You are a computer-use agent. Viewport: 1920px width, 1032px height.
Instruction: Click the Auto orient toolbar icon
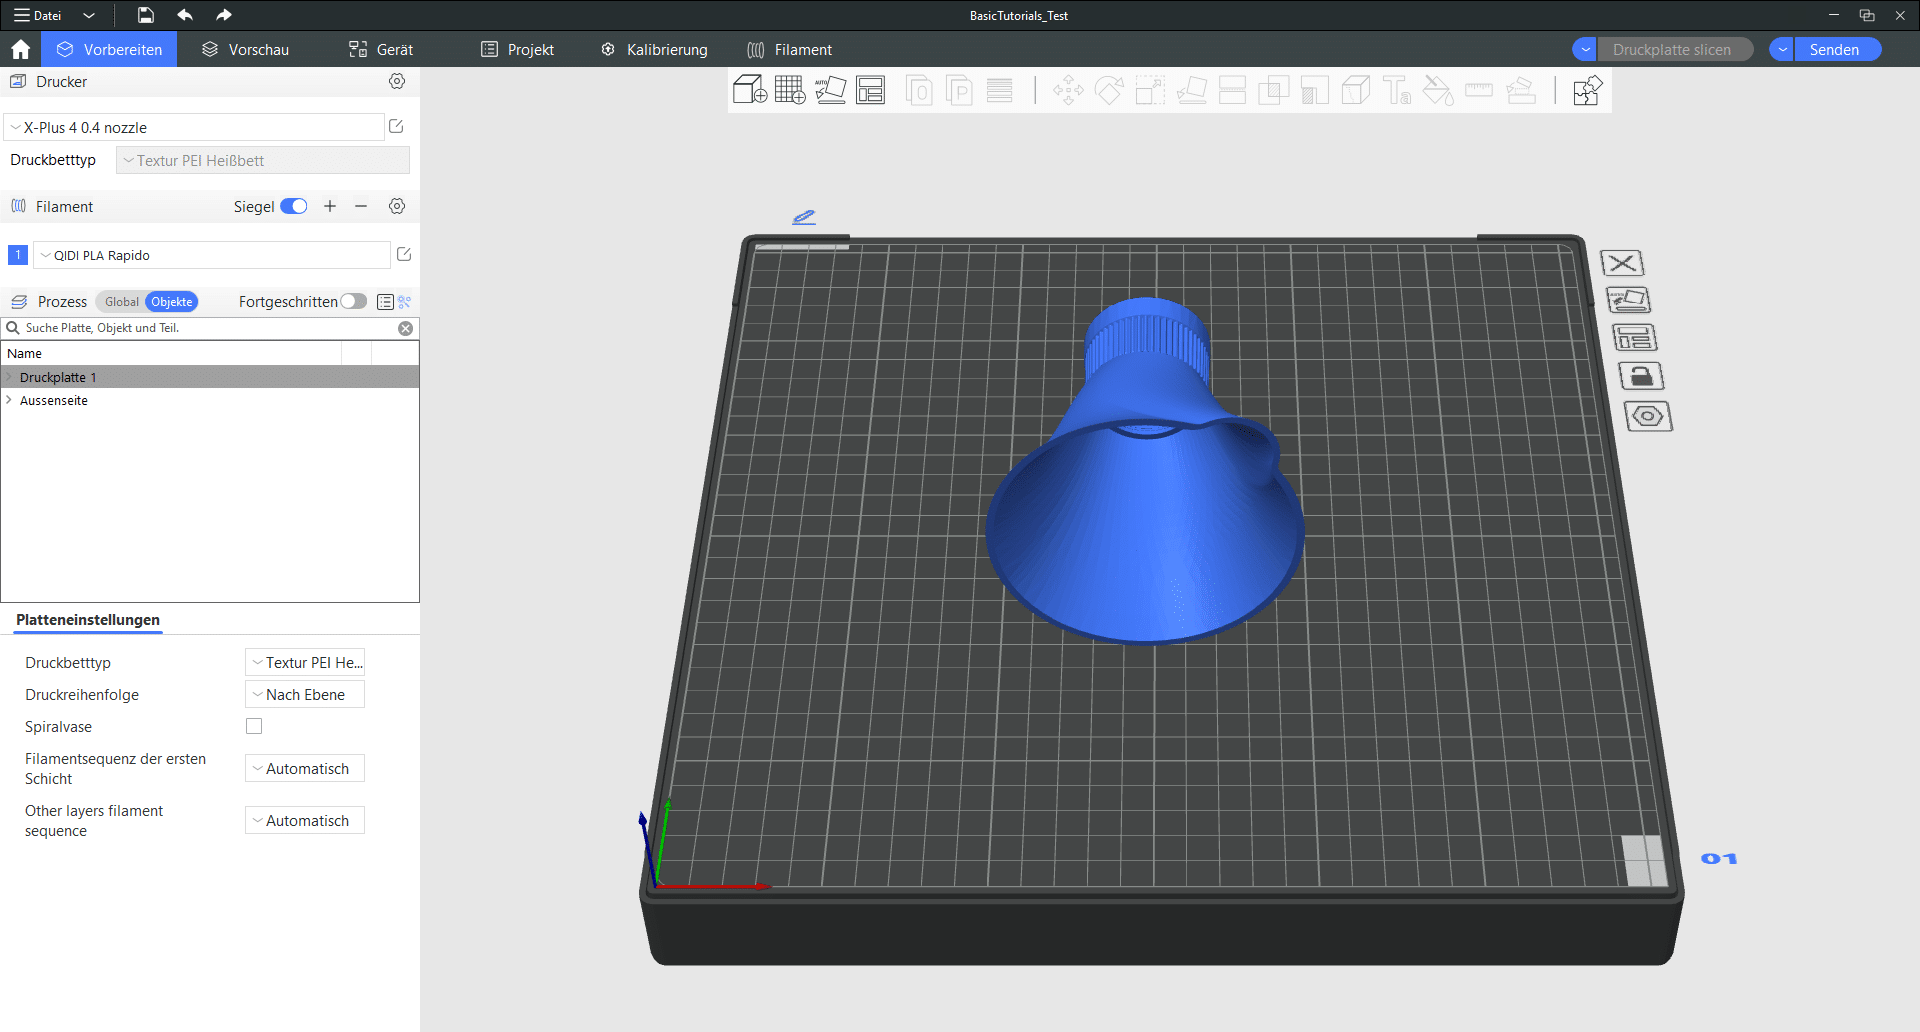tap(830, 90)
